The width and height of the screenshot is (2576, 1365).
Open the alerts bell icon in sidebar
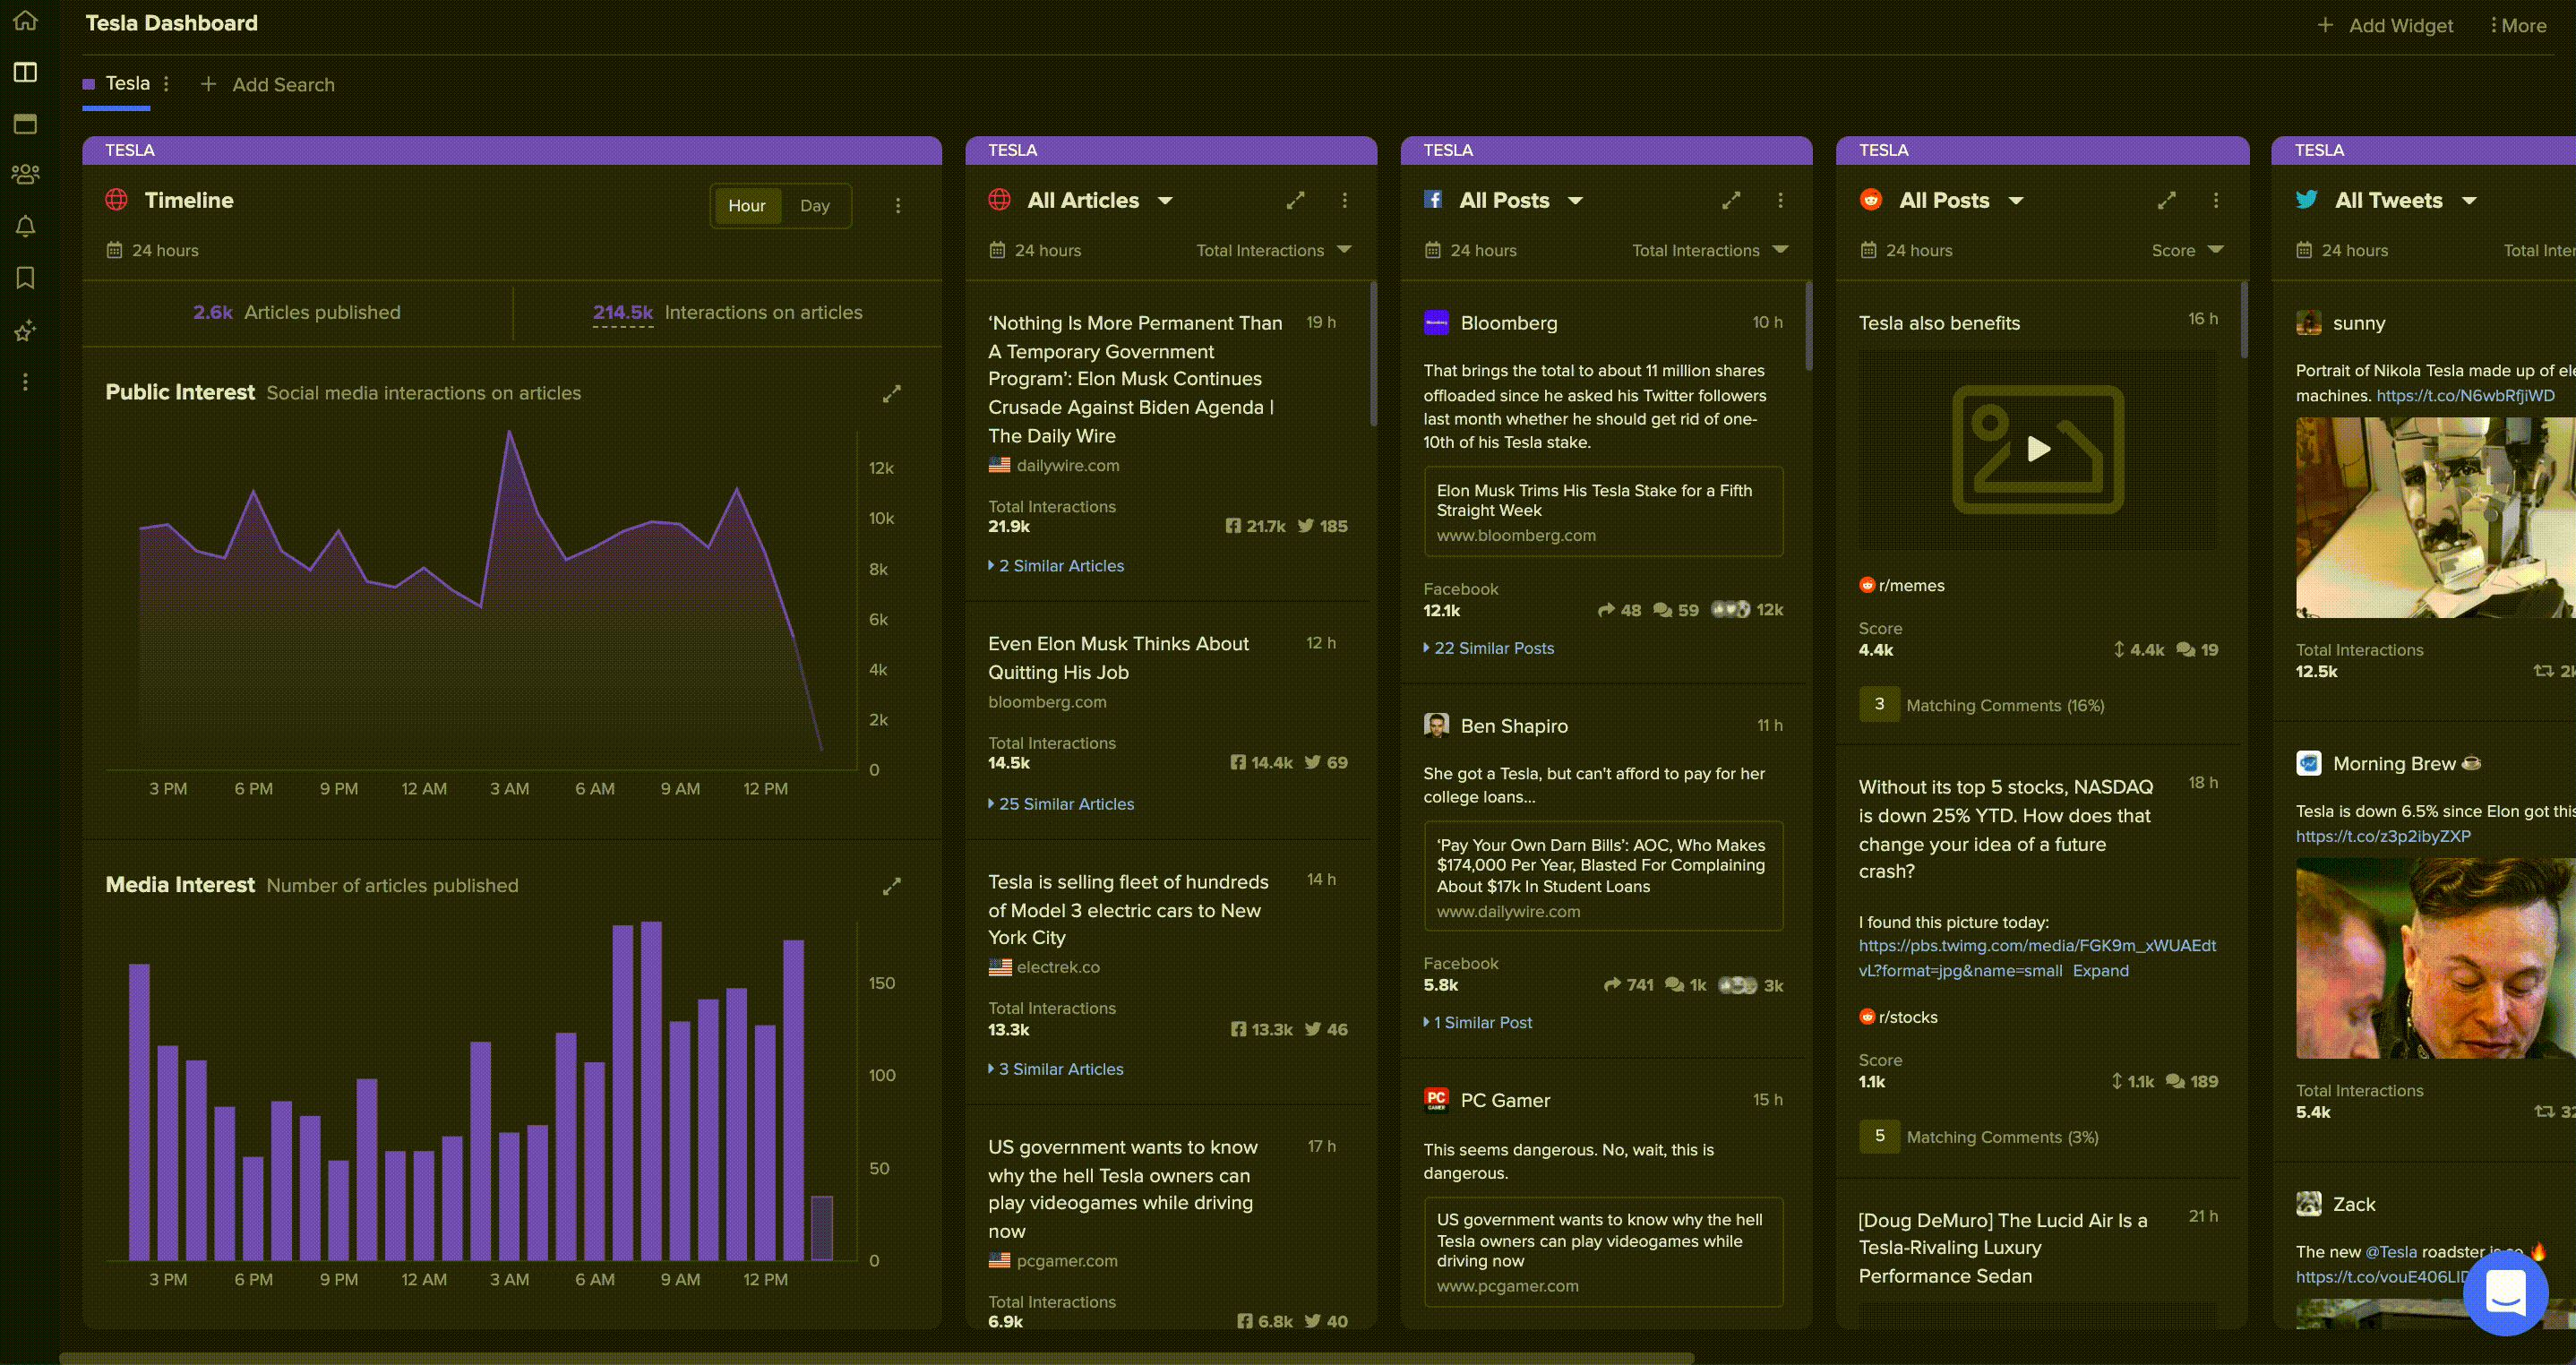click(x=25, y=226)
